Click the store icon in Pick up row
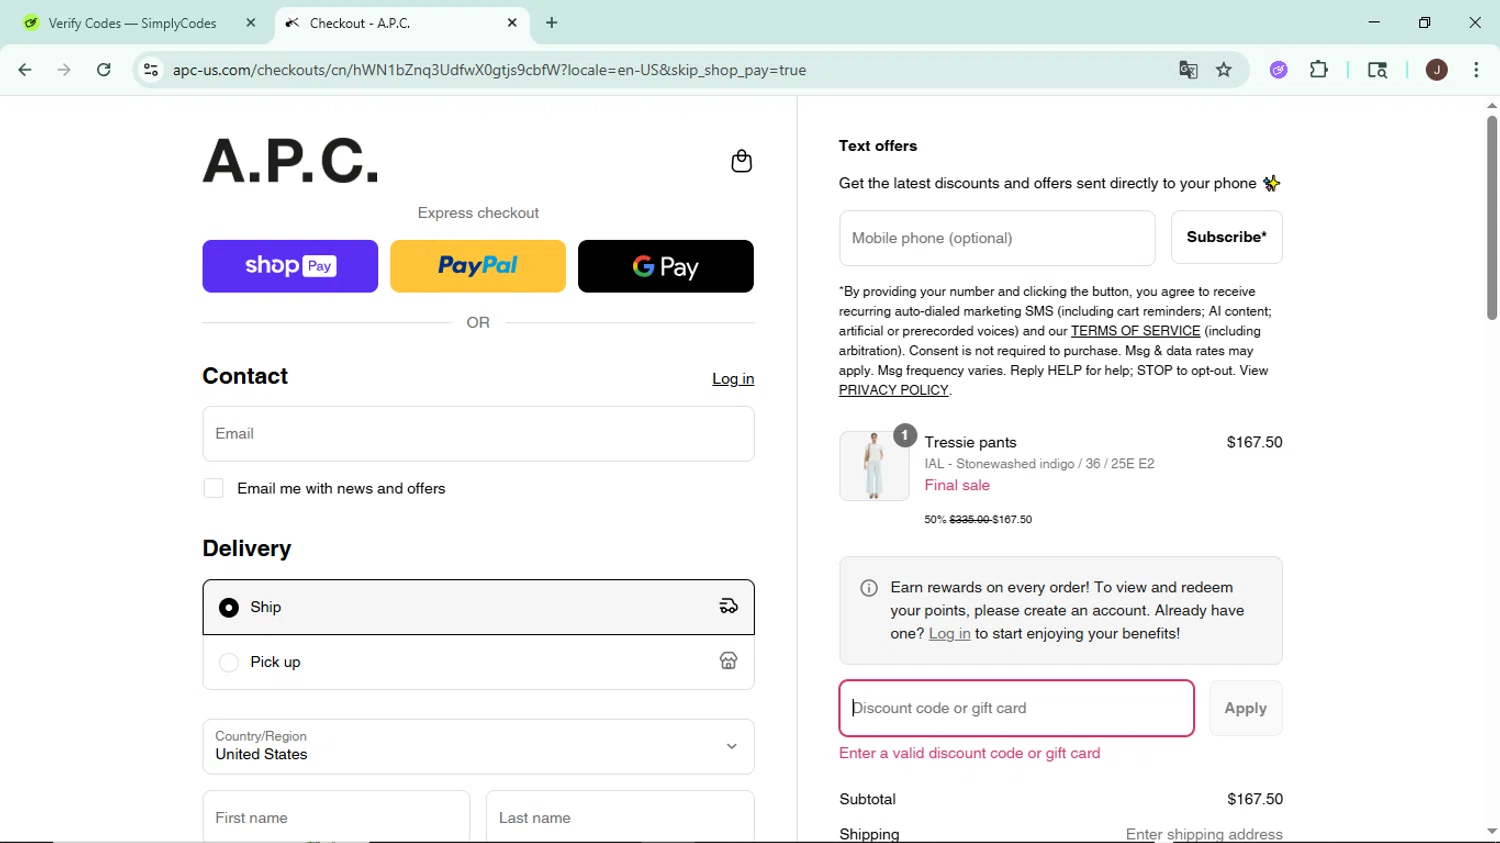Viewport: 1500px width, 843px height. coord(728,661)
